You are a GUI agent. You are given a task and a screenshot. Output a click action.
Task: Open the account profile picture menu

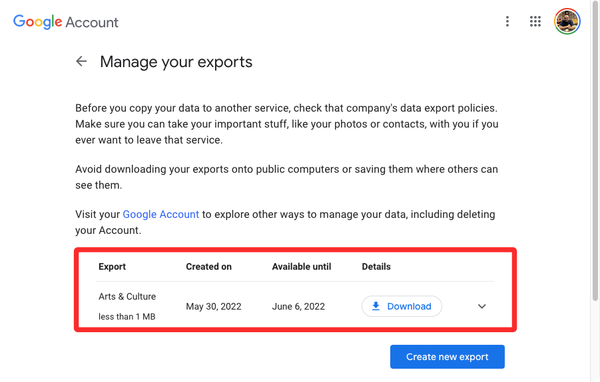click(567, 21)
